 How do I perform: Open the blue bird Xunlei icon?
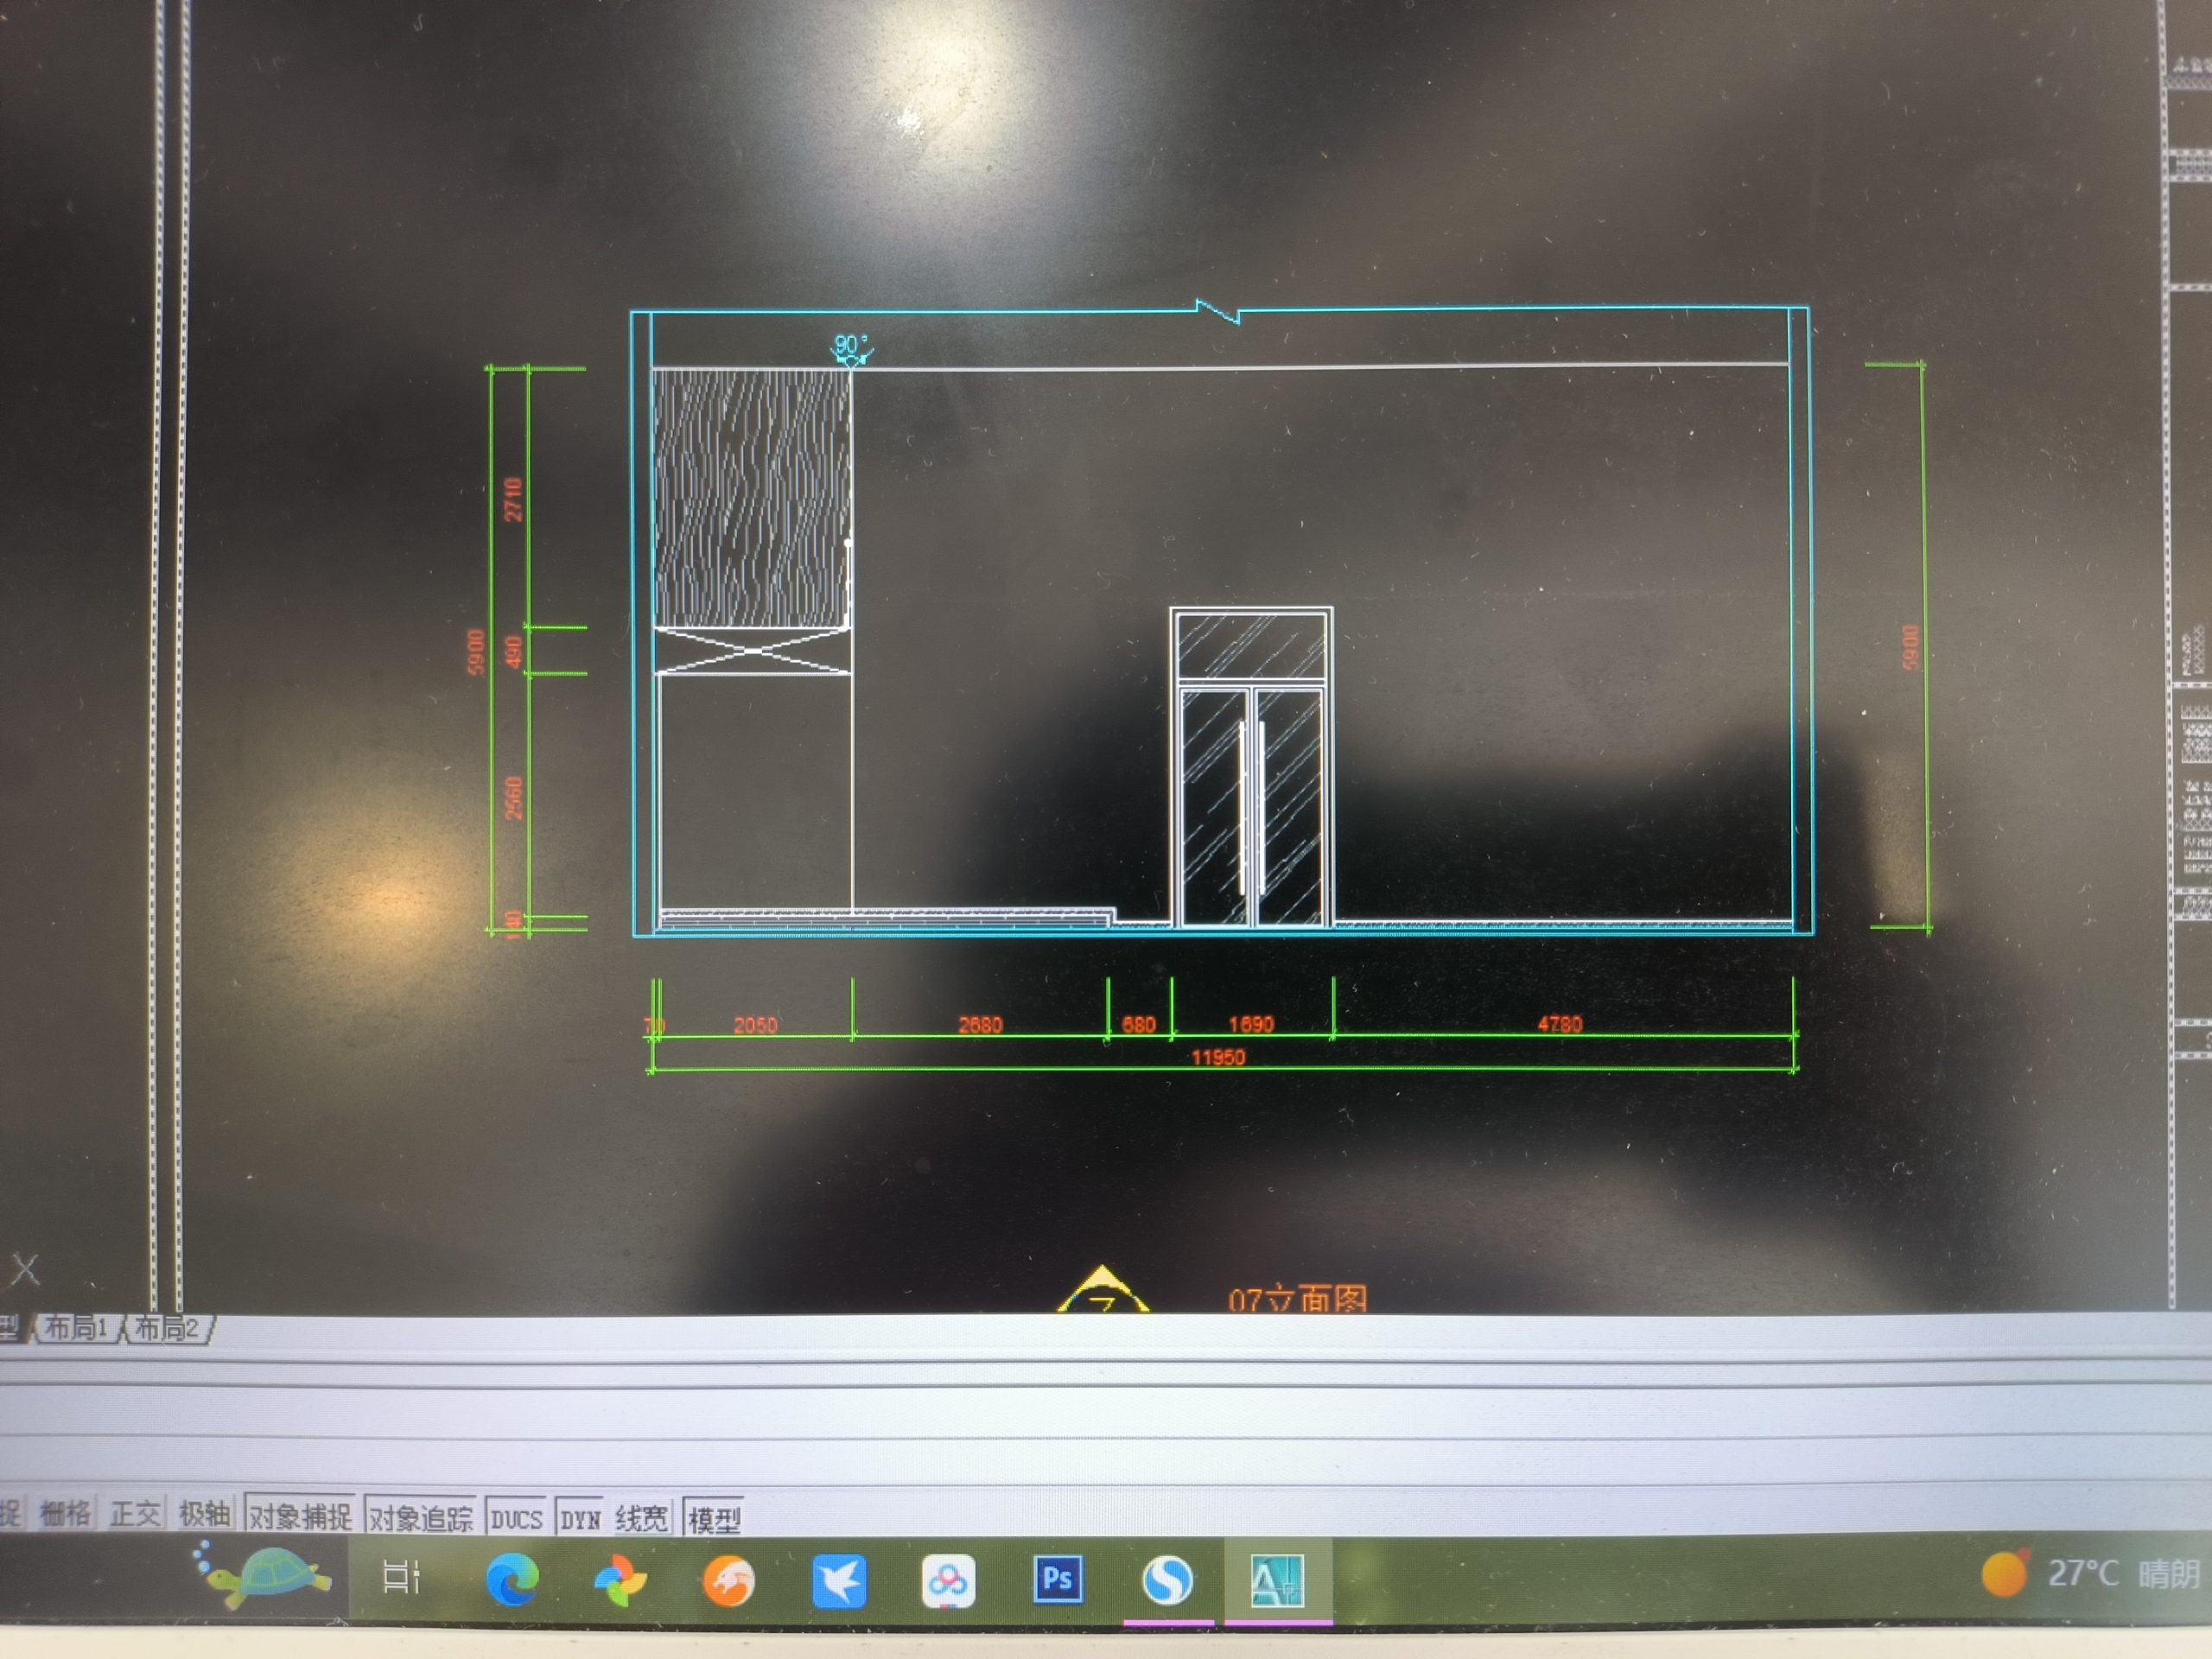point(838,1581)
